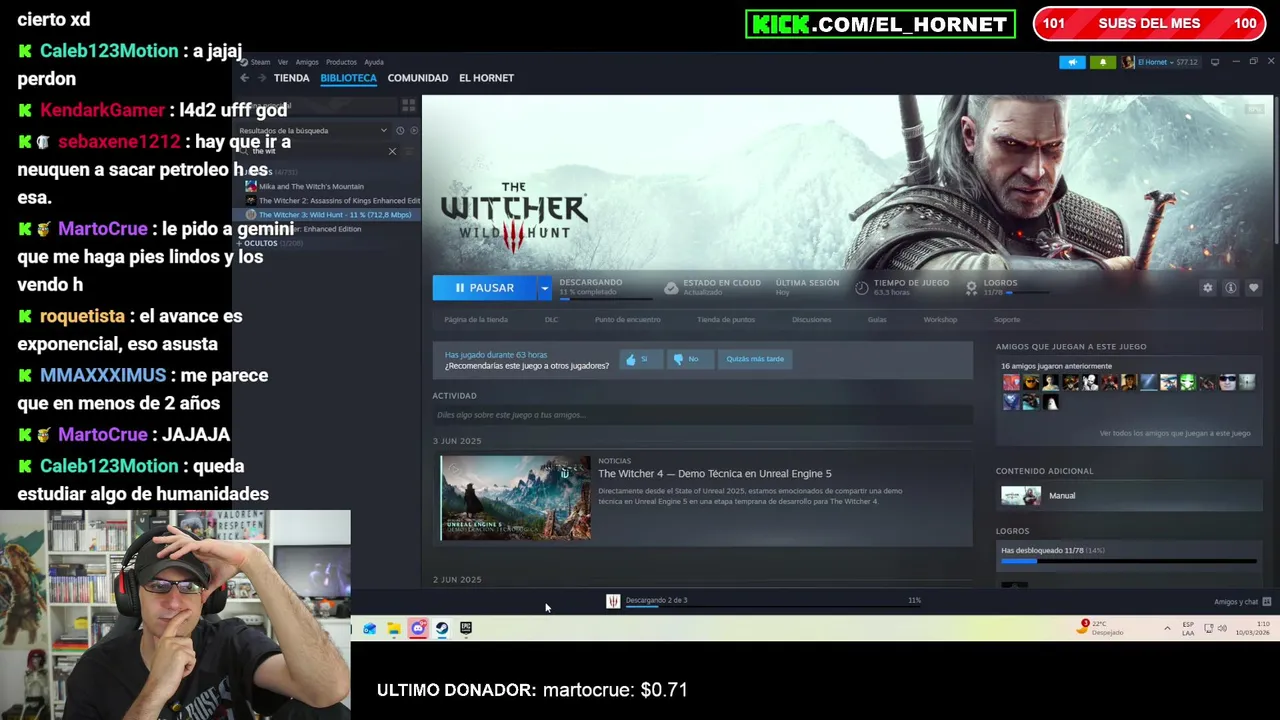This screenshot has height=720, width=1280.
Task: Switch to BIBLIOTECA tab
Action: [x=348, y=78]
